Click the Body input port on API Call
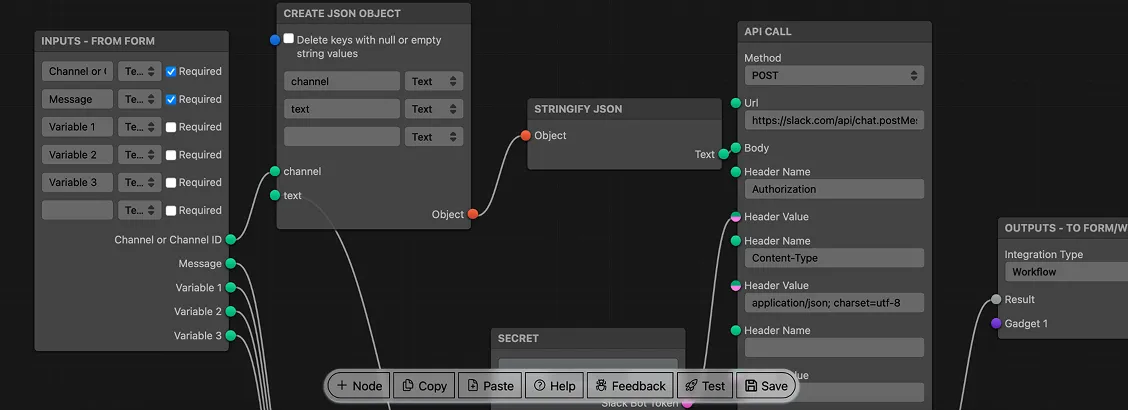1128x411 pixels. (x=735, y=148)
